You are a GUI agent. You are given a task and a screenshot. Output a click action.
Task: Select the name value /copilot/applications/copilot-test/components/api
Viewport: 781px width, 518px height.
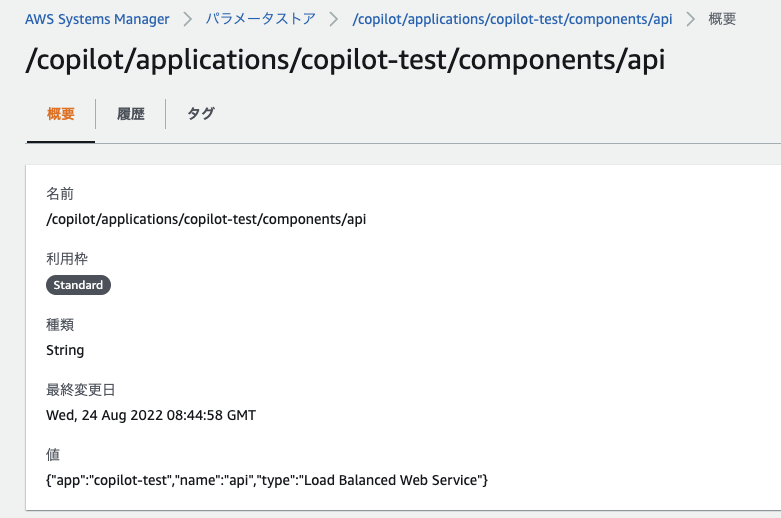point(206,219)
